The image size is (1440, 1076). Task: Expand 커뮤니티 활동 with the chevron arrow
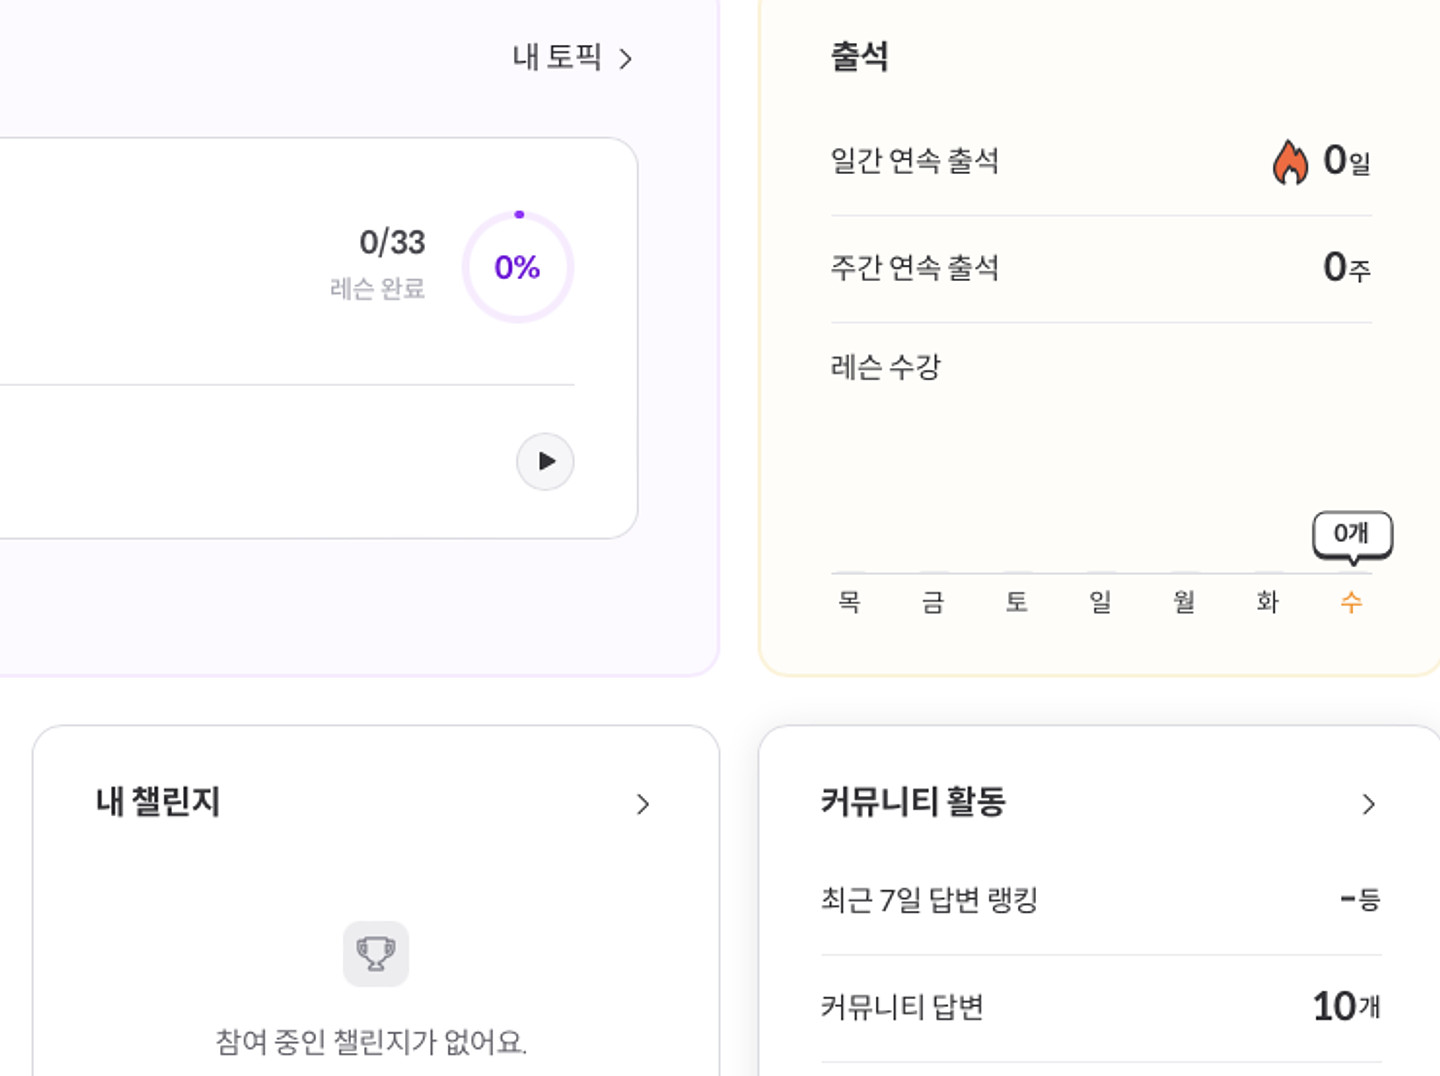tap(1369, 804)
